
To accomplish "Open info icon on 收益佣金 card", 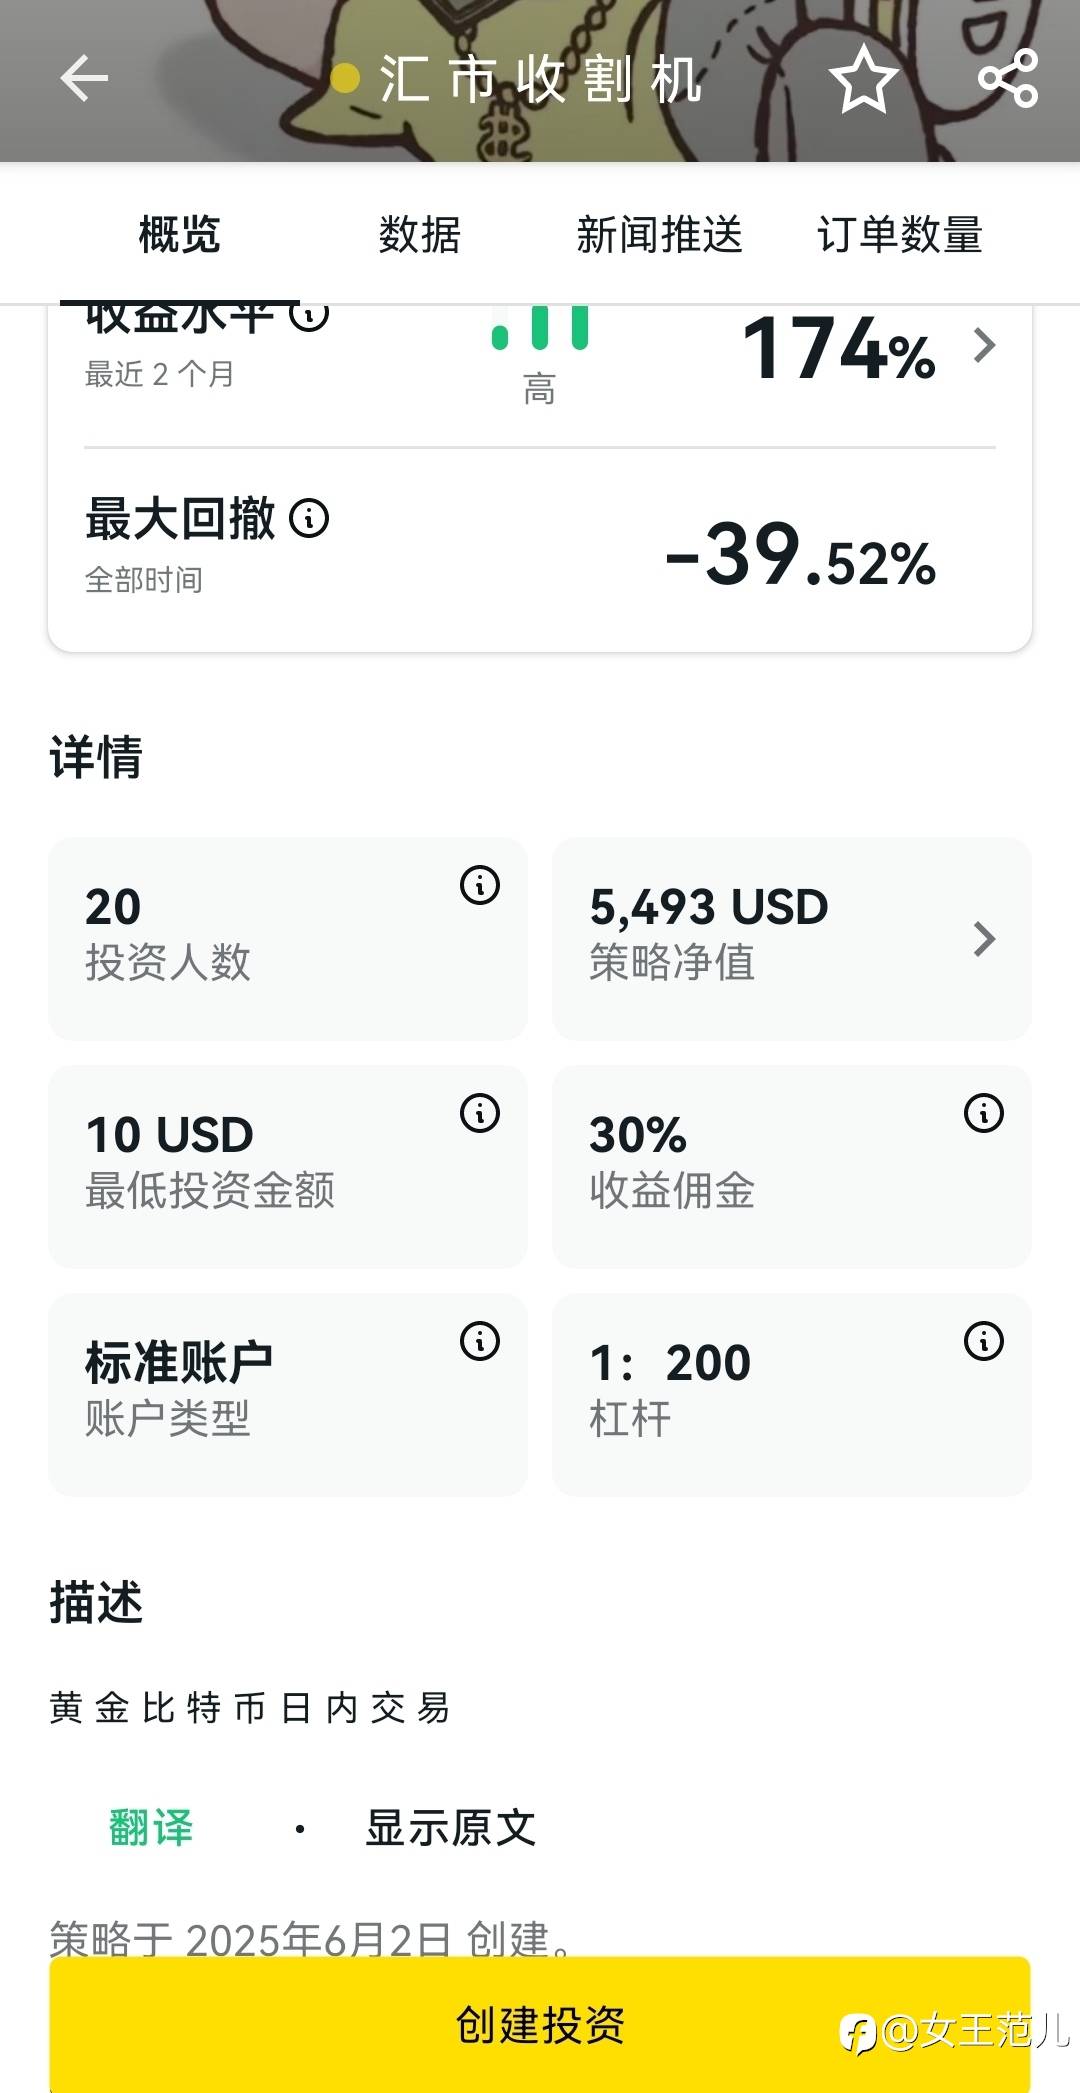I will pos(984,1113).
